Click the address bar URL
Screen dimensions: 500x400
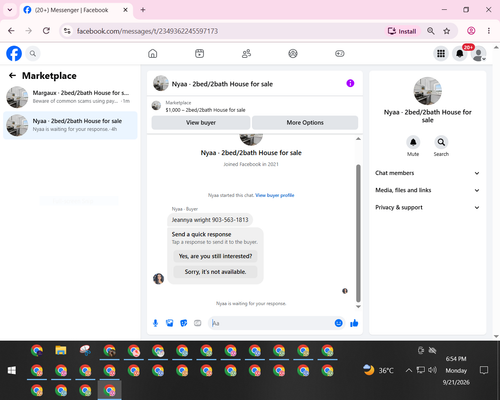[147, 31]
